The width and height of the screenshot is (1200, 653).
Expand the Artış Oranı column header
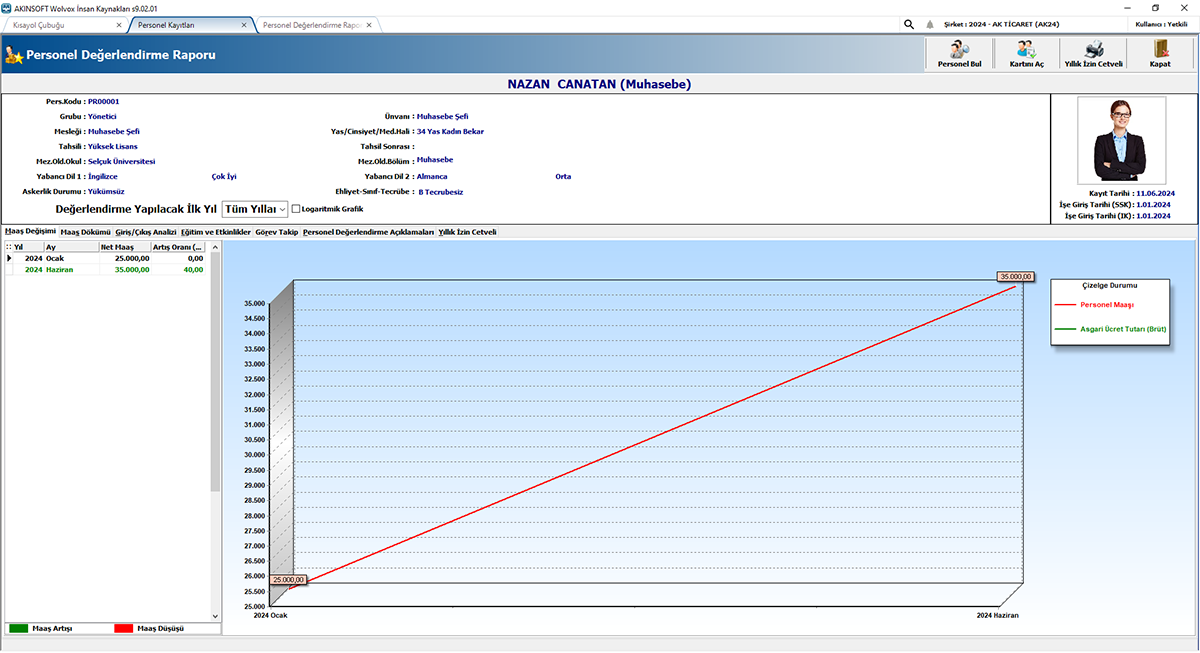tap(178, 246)
